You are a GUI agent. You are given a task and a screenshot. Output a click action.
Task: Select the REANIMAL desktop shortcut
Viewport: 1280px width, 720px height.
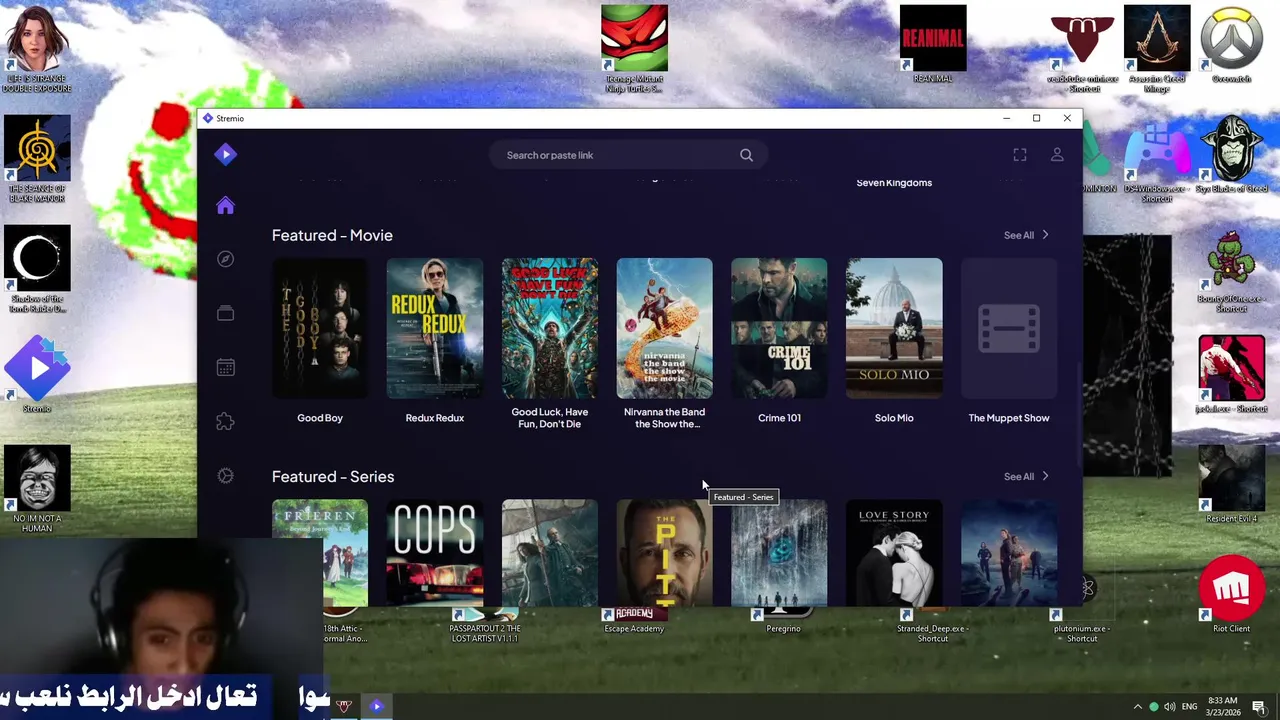tap(933, 44)
